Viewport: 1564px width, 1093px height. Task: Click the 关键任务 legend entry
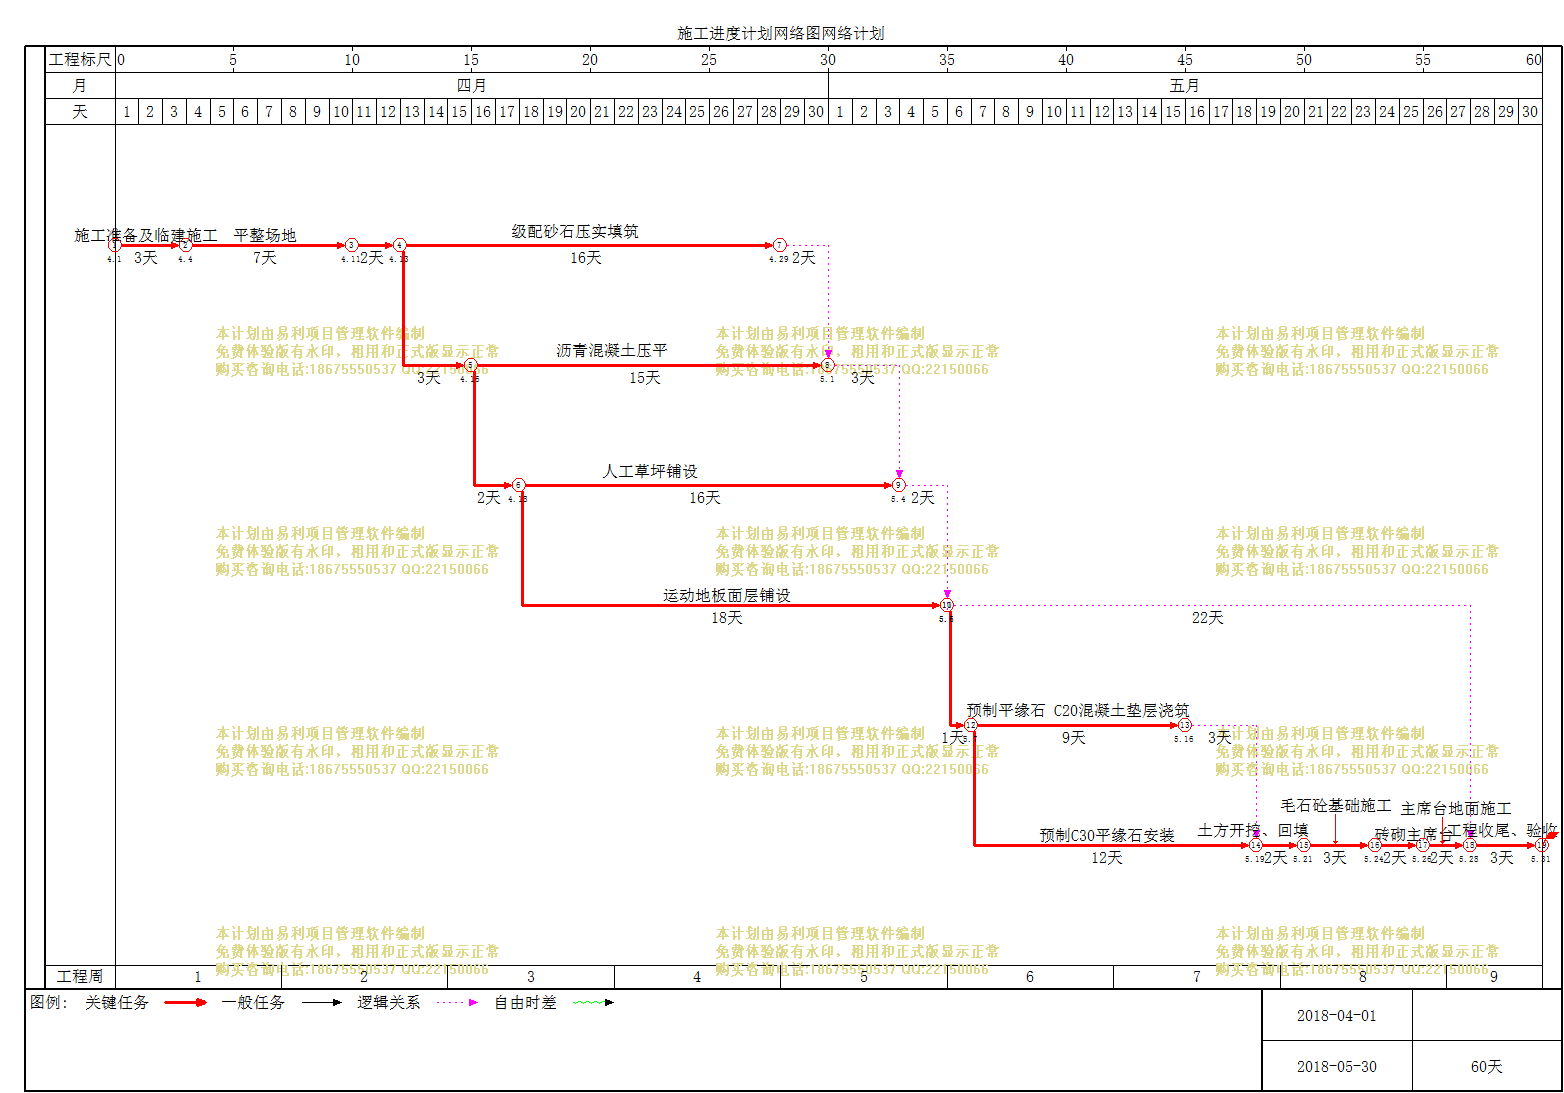click(x=117, y=1002)
